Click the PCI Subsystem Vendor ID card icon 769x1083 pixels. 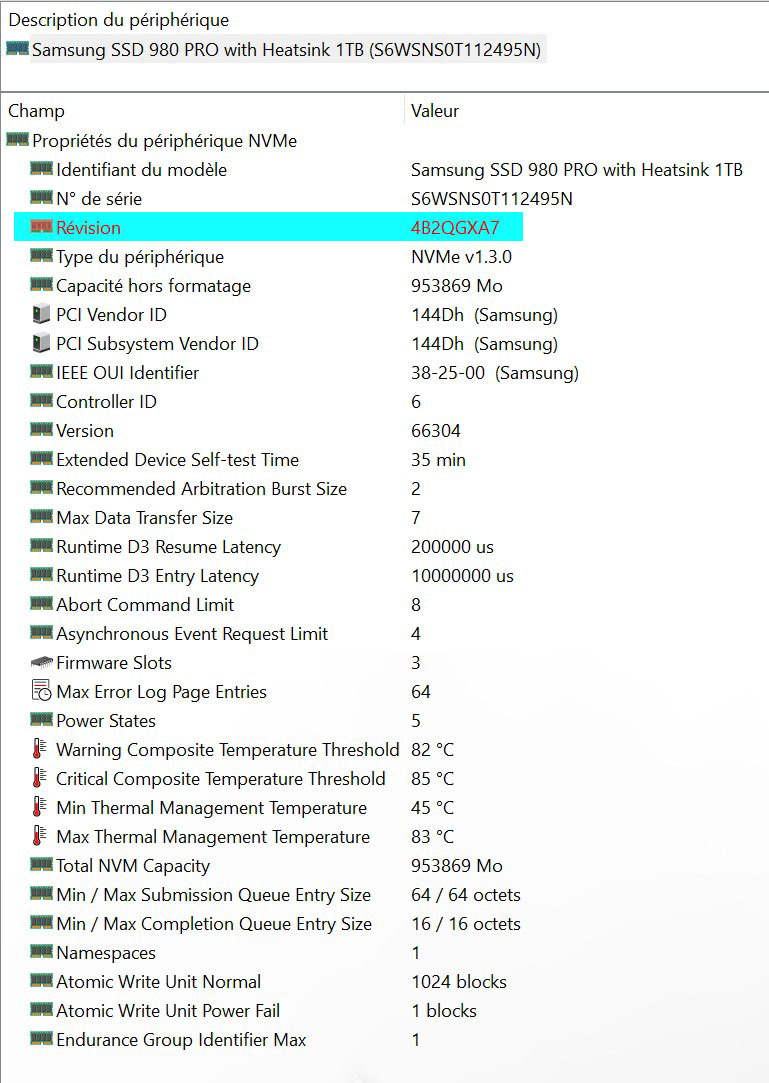click(41, 343)
